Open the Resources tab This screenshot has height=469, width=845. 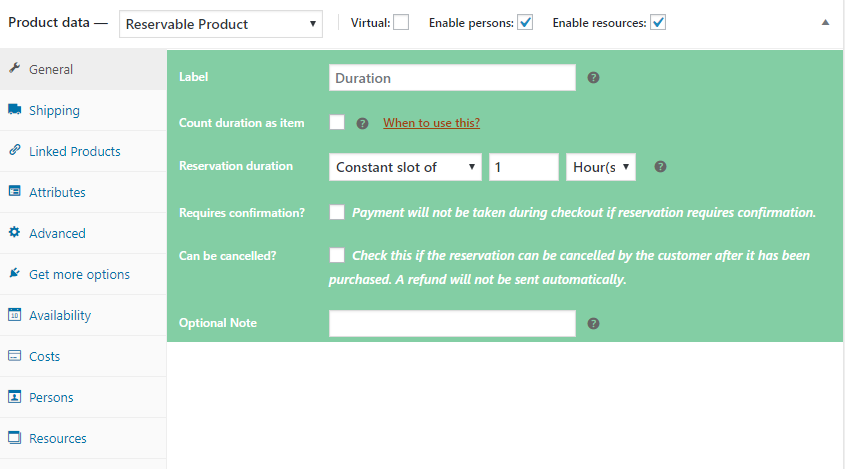[58, 438]
